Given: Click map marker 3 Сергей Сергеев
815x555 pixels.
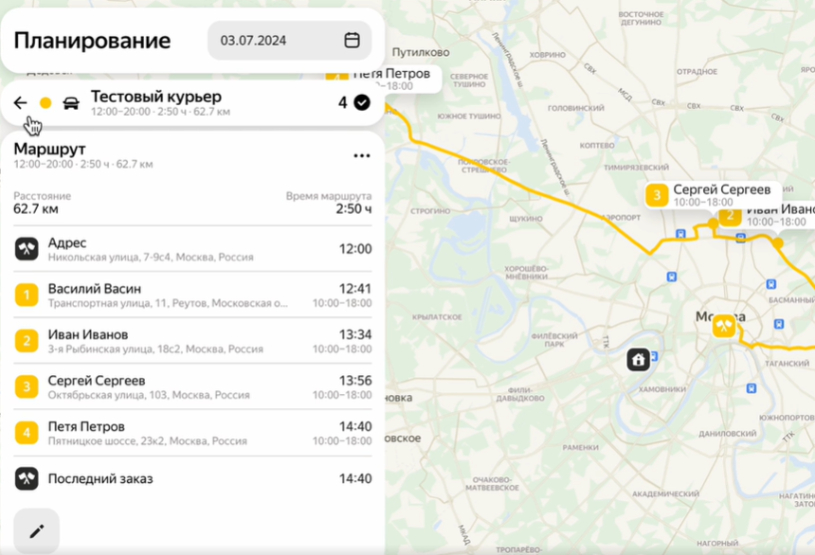Looking at the screenshot, I should 712,195.
